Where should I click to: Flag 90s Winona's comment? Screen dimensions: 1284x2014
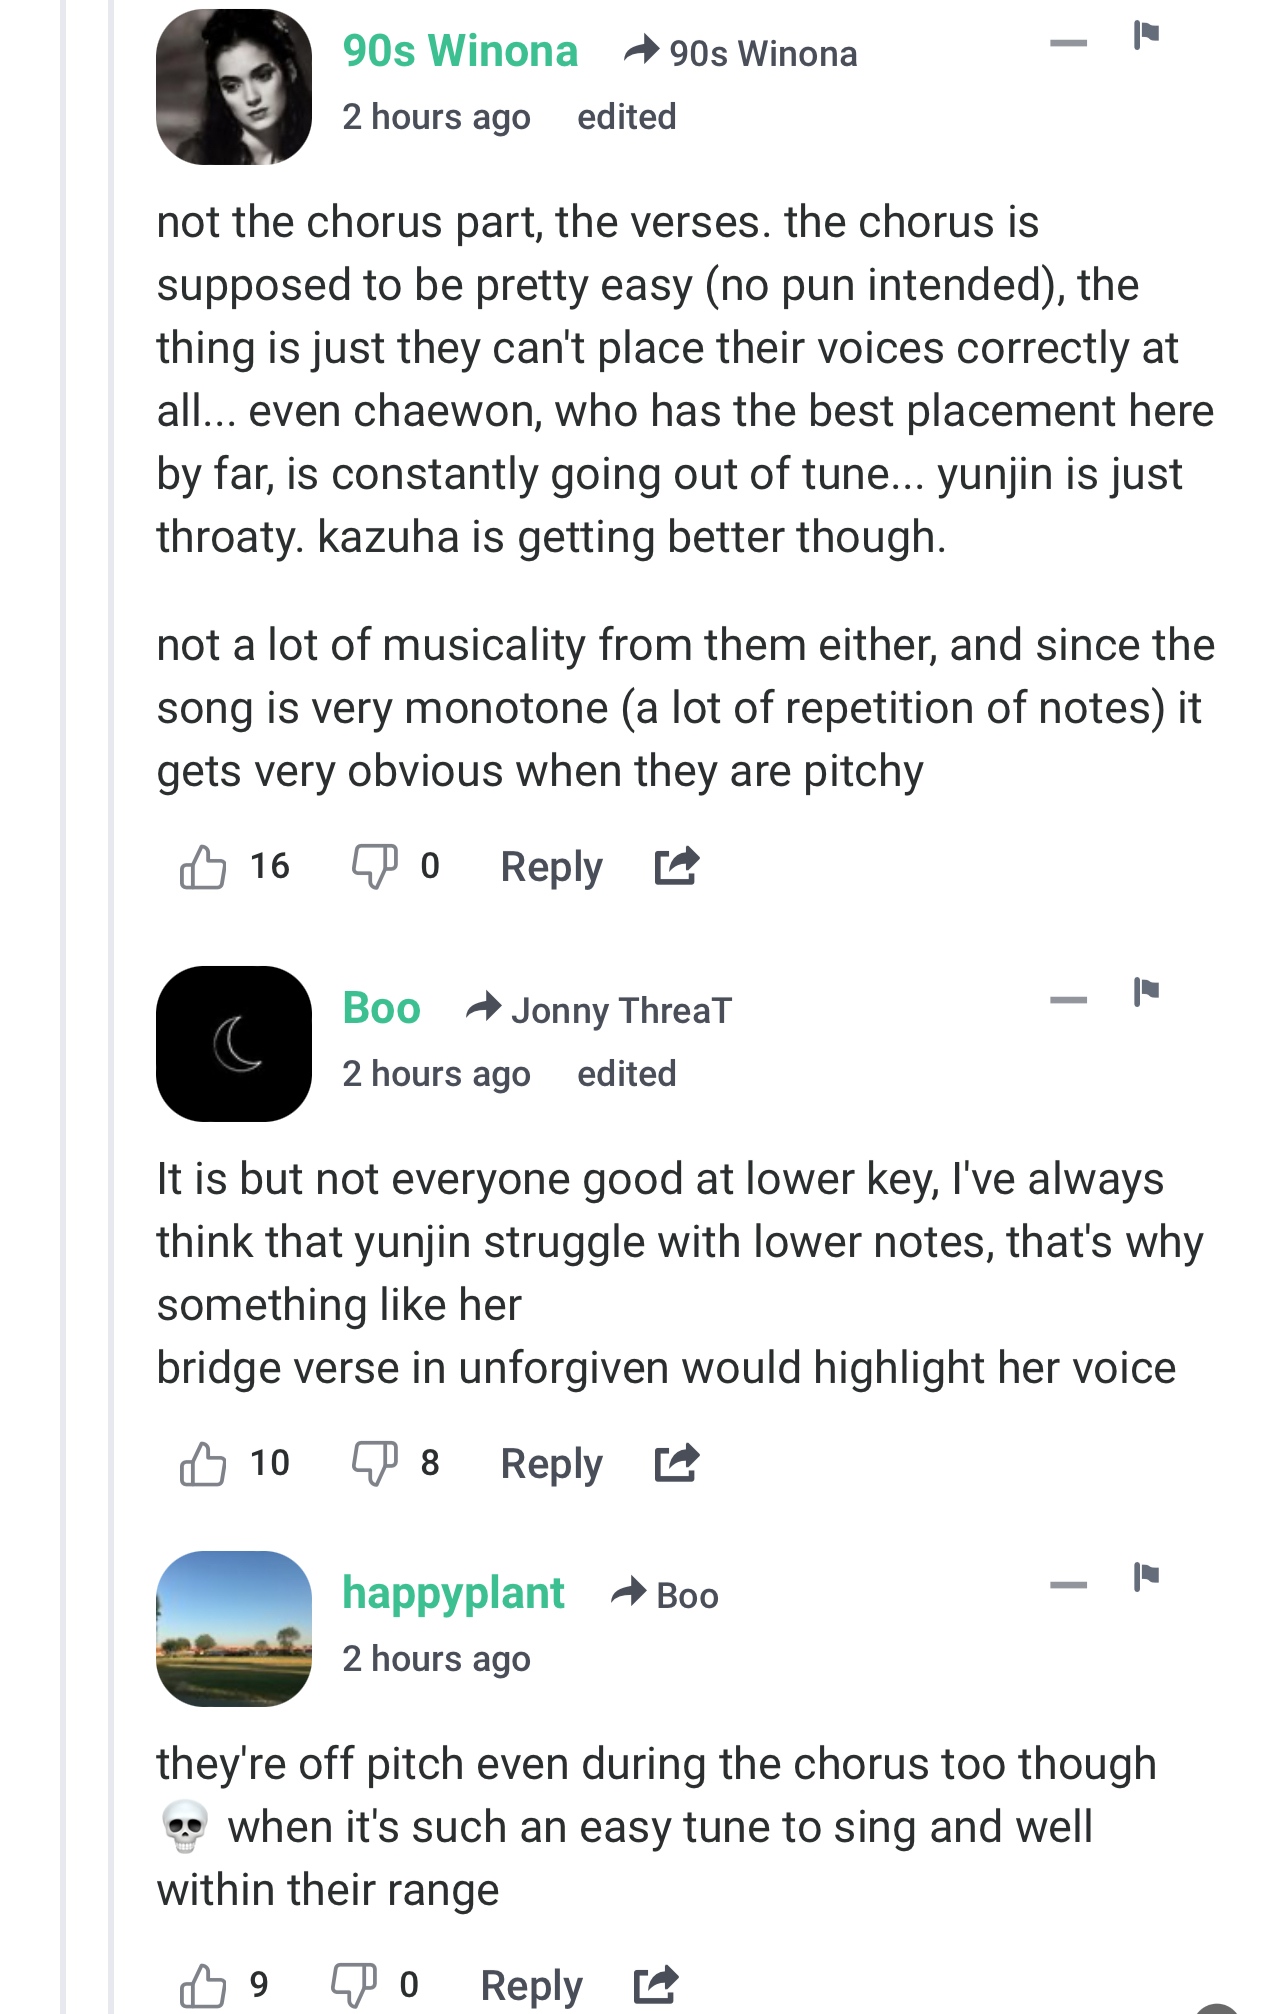click(1146, 36)
